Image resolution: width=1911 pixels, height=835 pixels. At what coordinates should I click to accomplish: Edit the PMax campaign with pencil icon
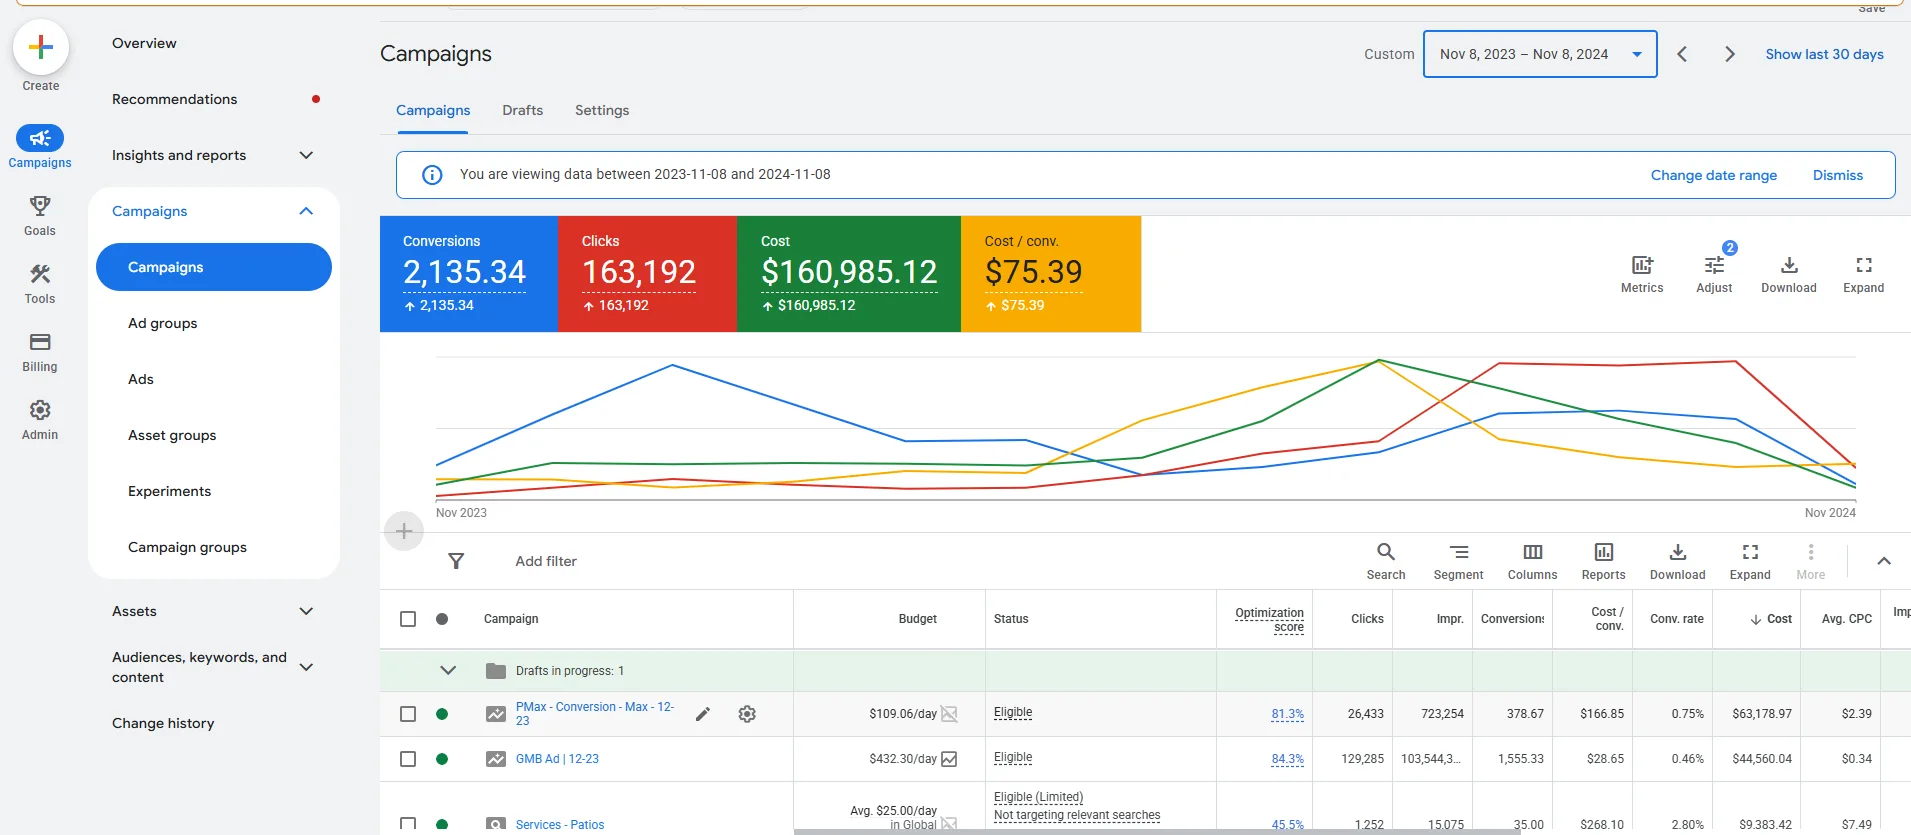pyautogui.click(x=703, y=714)
